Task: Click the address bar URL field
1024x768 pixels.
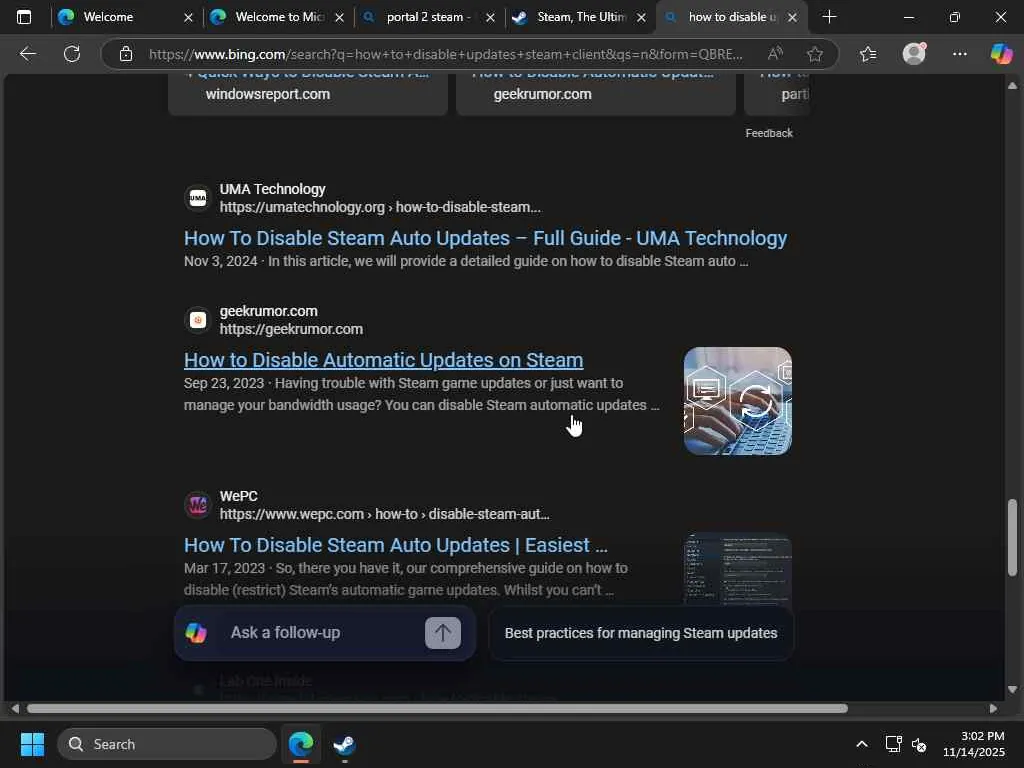Action: (445, 54)
